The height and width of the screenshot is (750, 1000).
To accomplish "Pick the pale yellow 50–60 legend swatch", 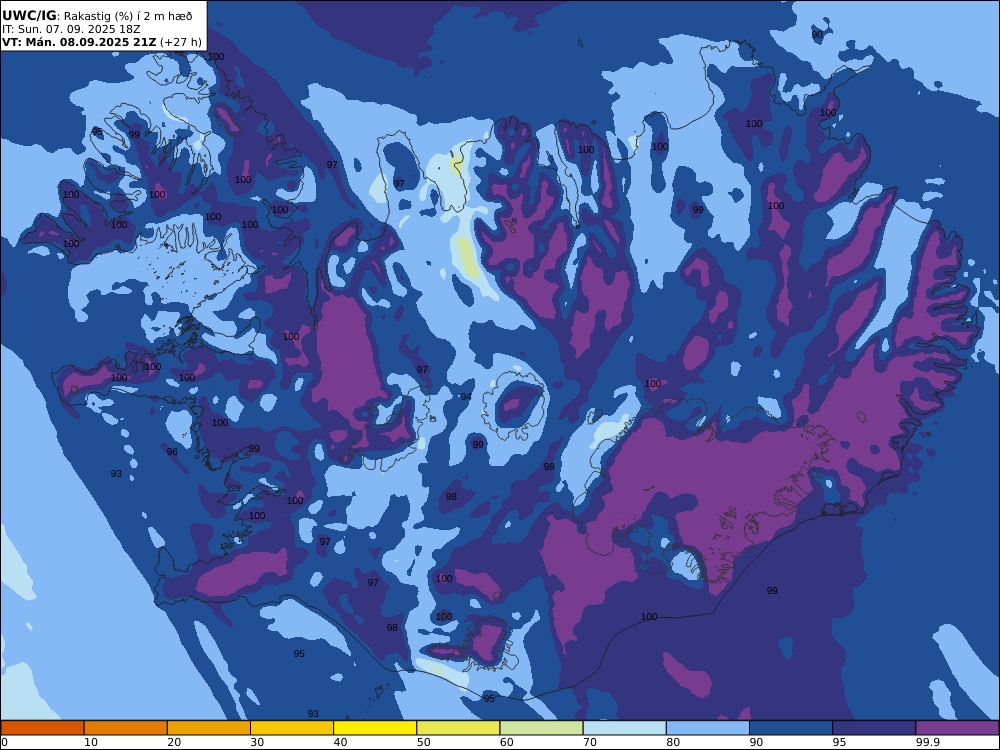I will (459, 728).
